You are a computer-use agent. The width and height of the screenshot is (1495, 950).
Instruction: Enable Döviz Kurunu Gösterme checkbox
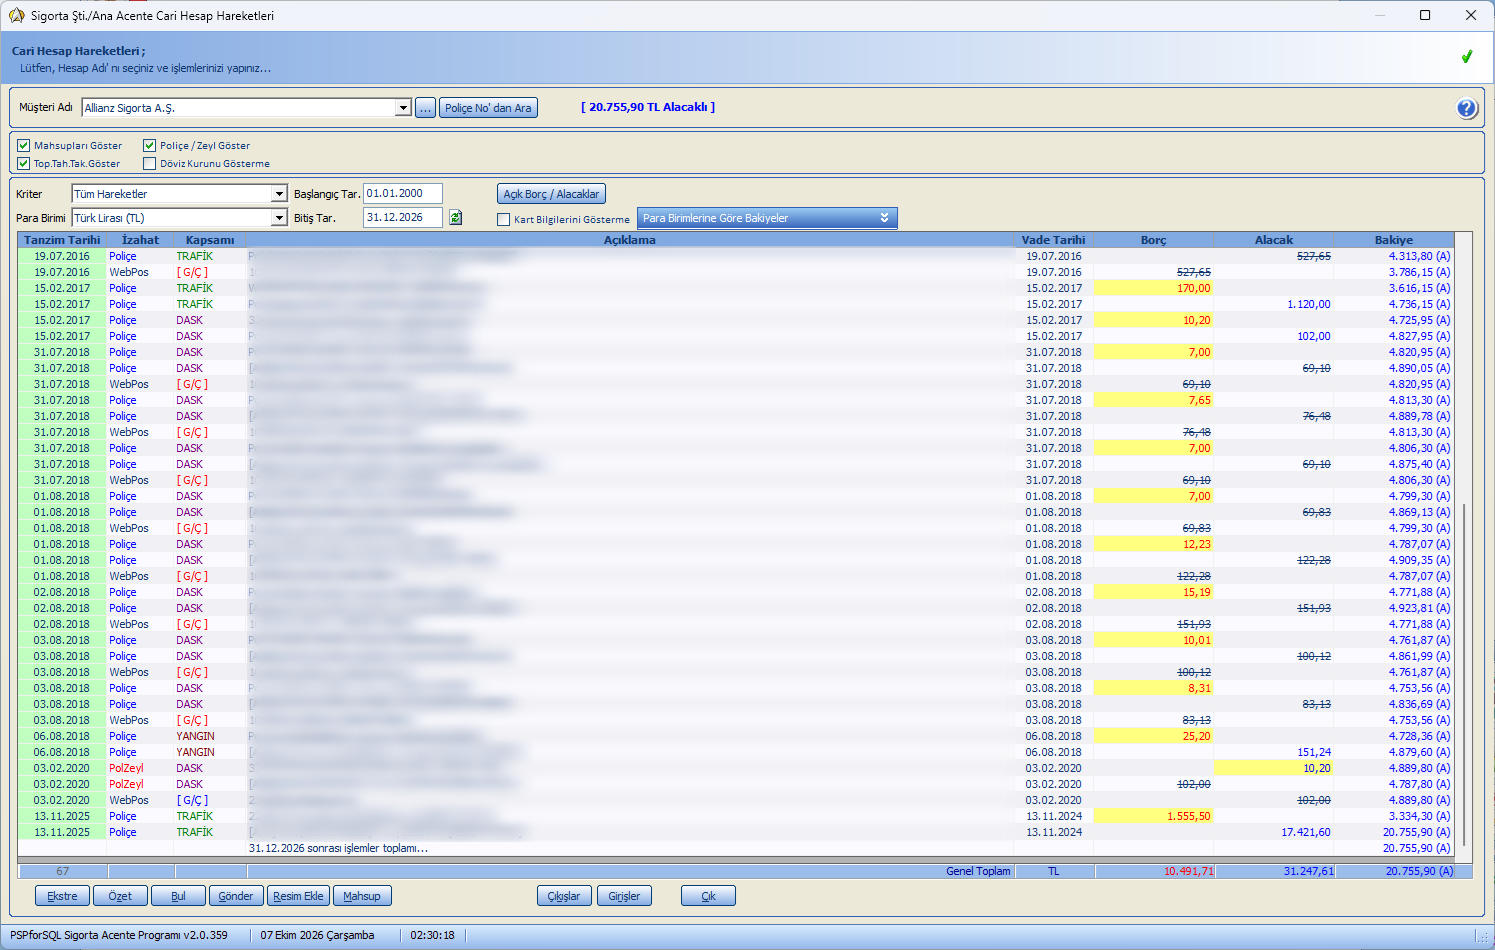tap(150, 163)
